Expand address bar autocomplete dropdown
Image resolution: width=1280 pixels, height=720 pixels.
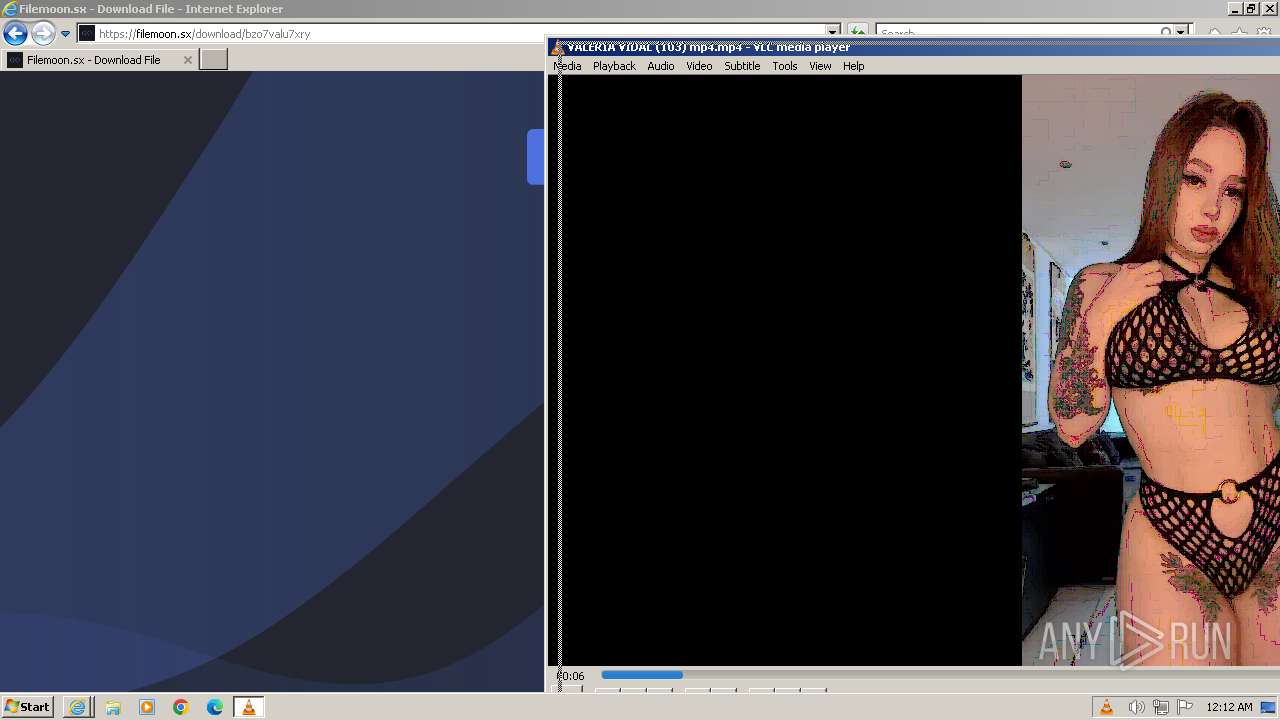[x=832, y=33]
